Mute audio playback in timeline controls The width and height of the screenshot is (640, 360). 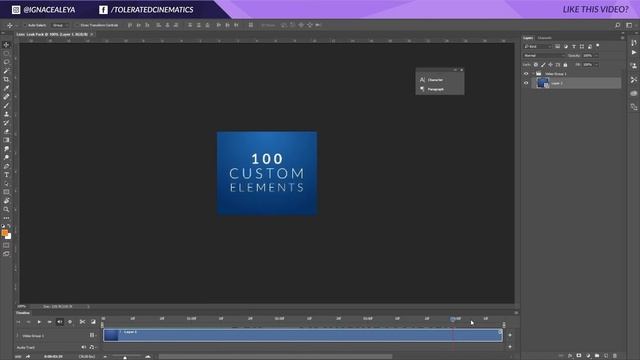60,322
